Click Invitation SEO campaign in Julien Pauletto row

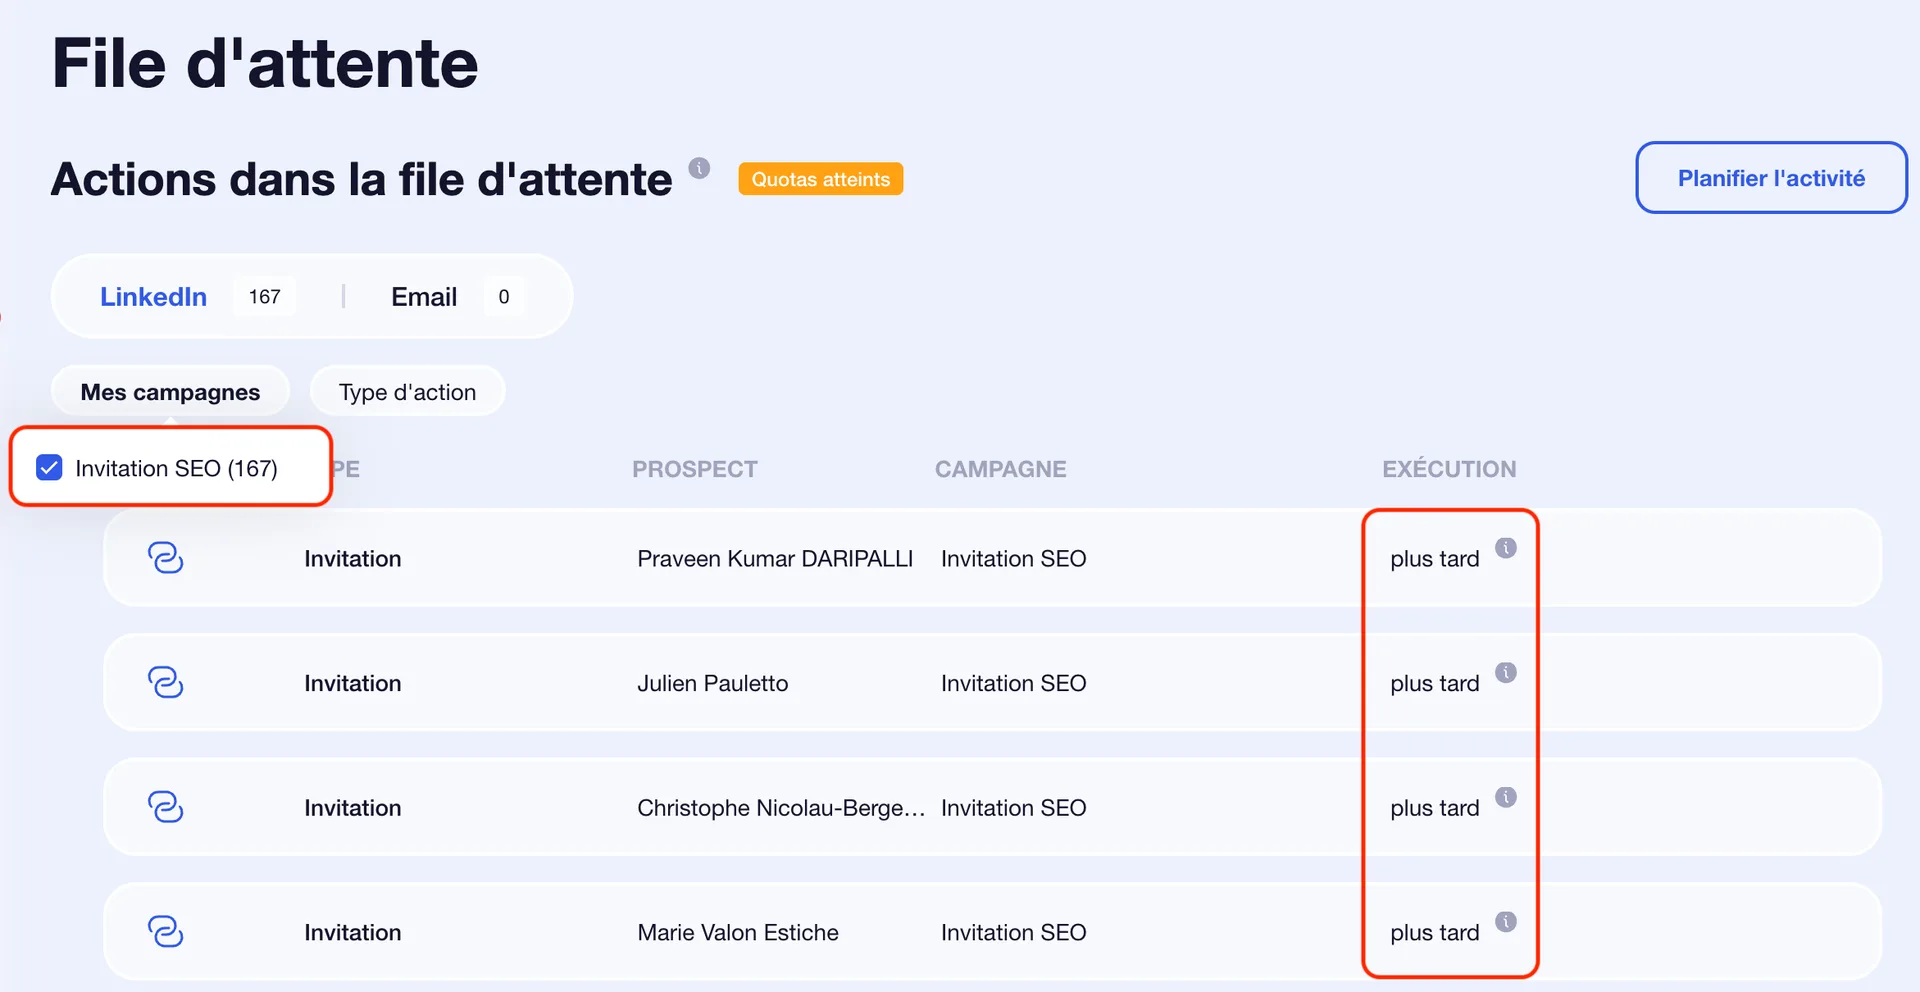tap(1013, 683)
